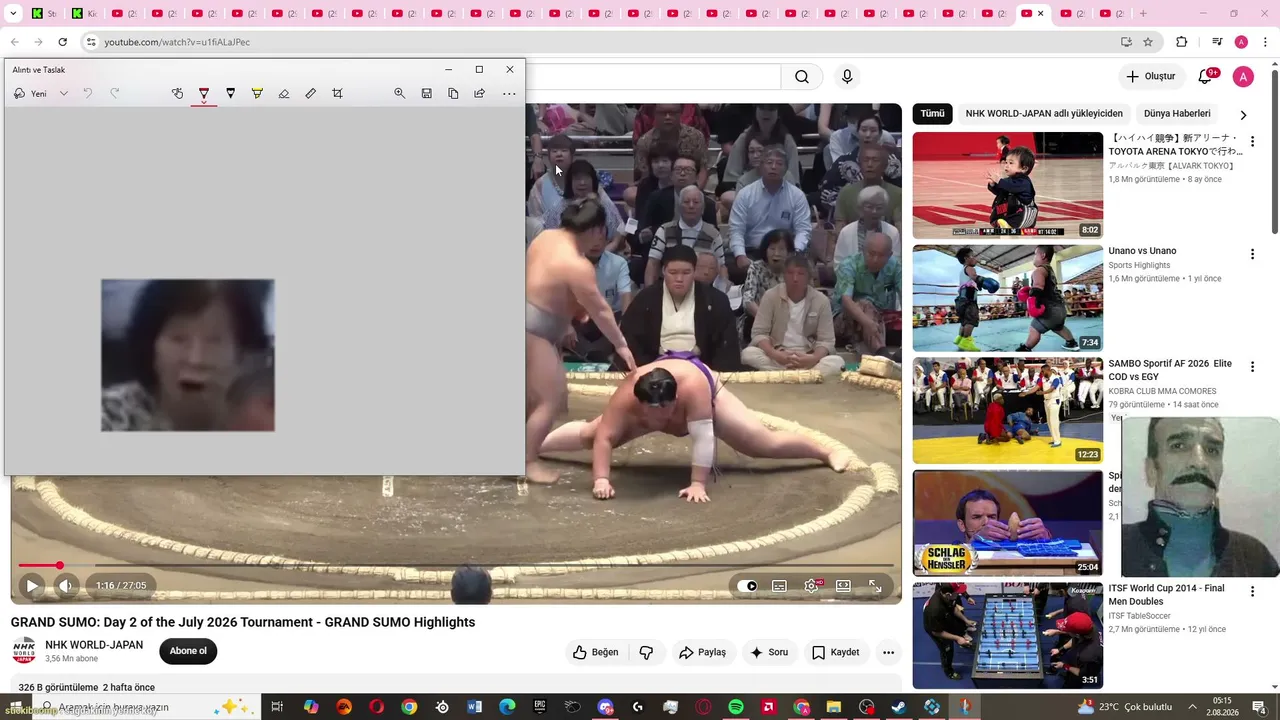Select NHK WORLD-JAPAN adlı yükleyiciden chip
Viewport: 1280px width, 720px height.
[1044, 114]
